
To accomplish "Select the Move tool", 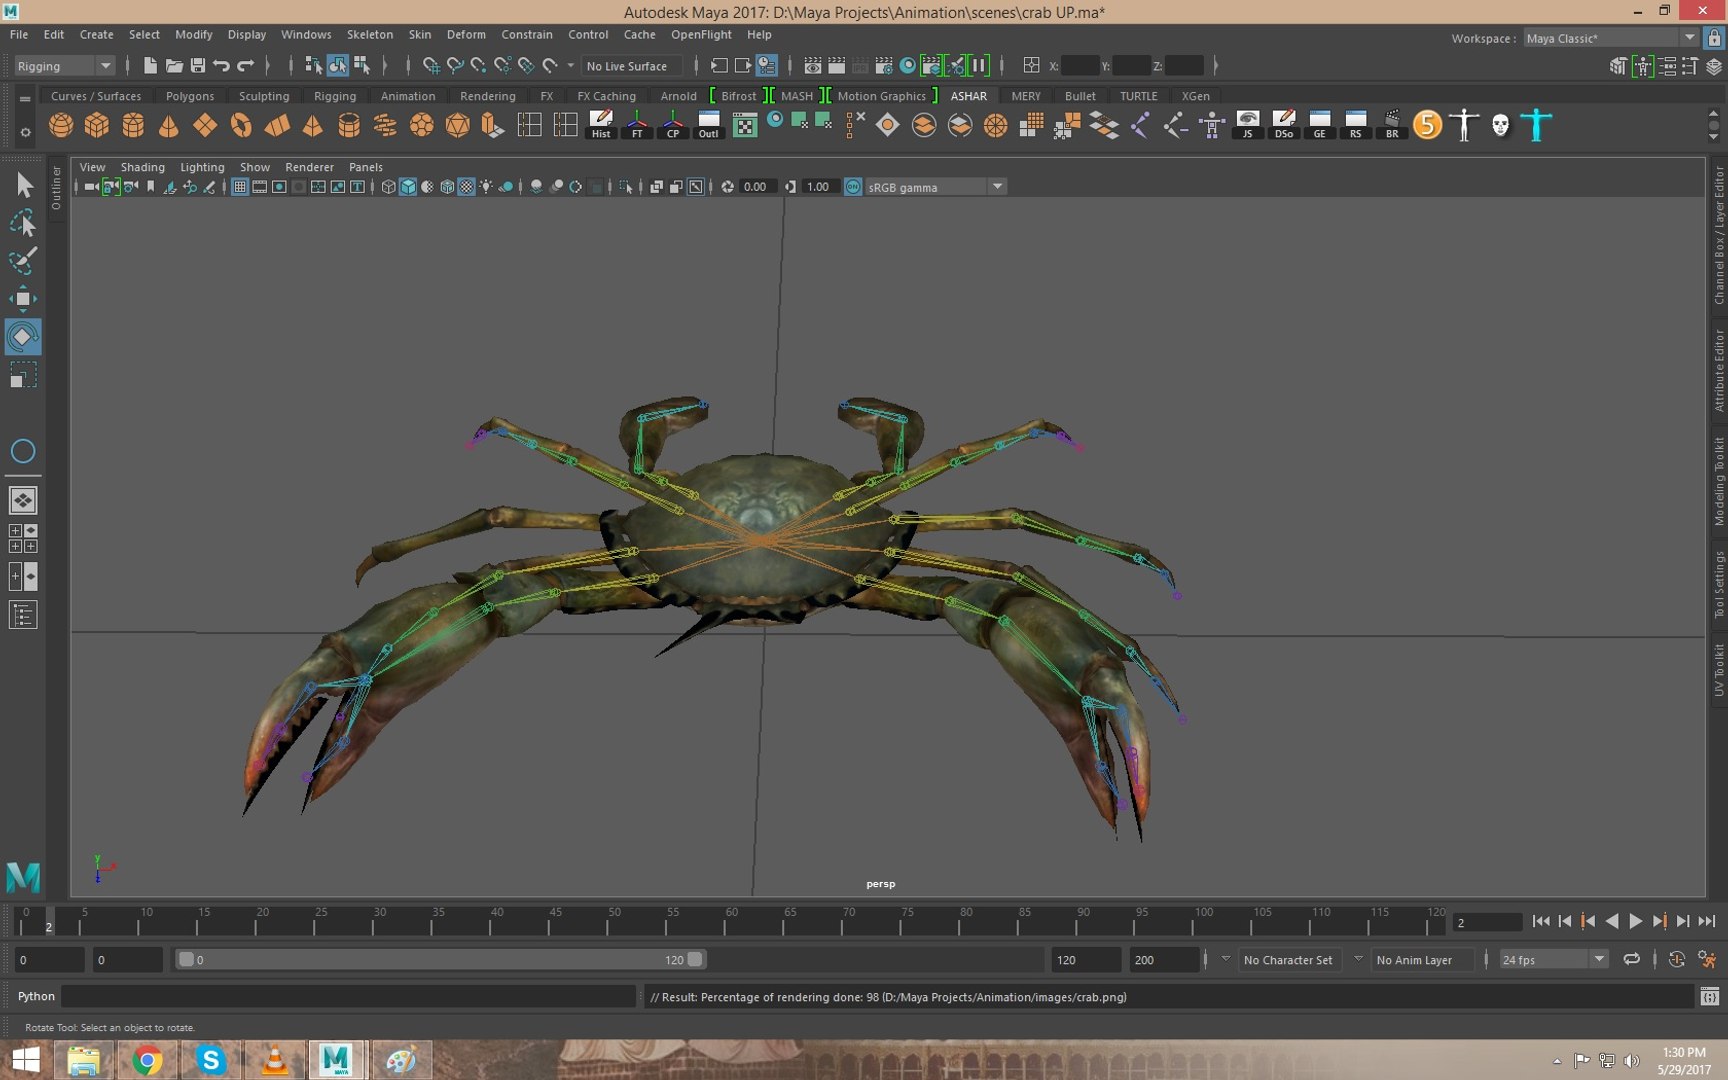I will (23, 299).
